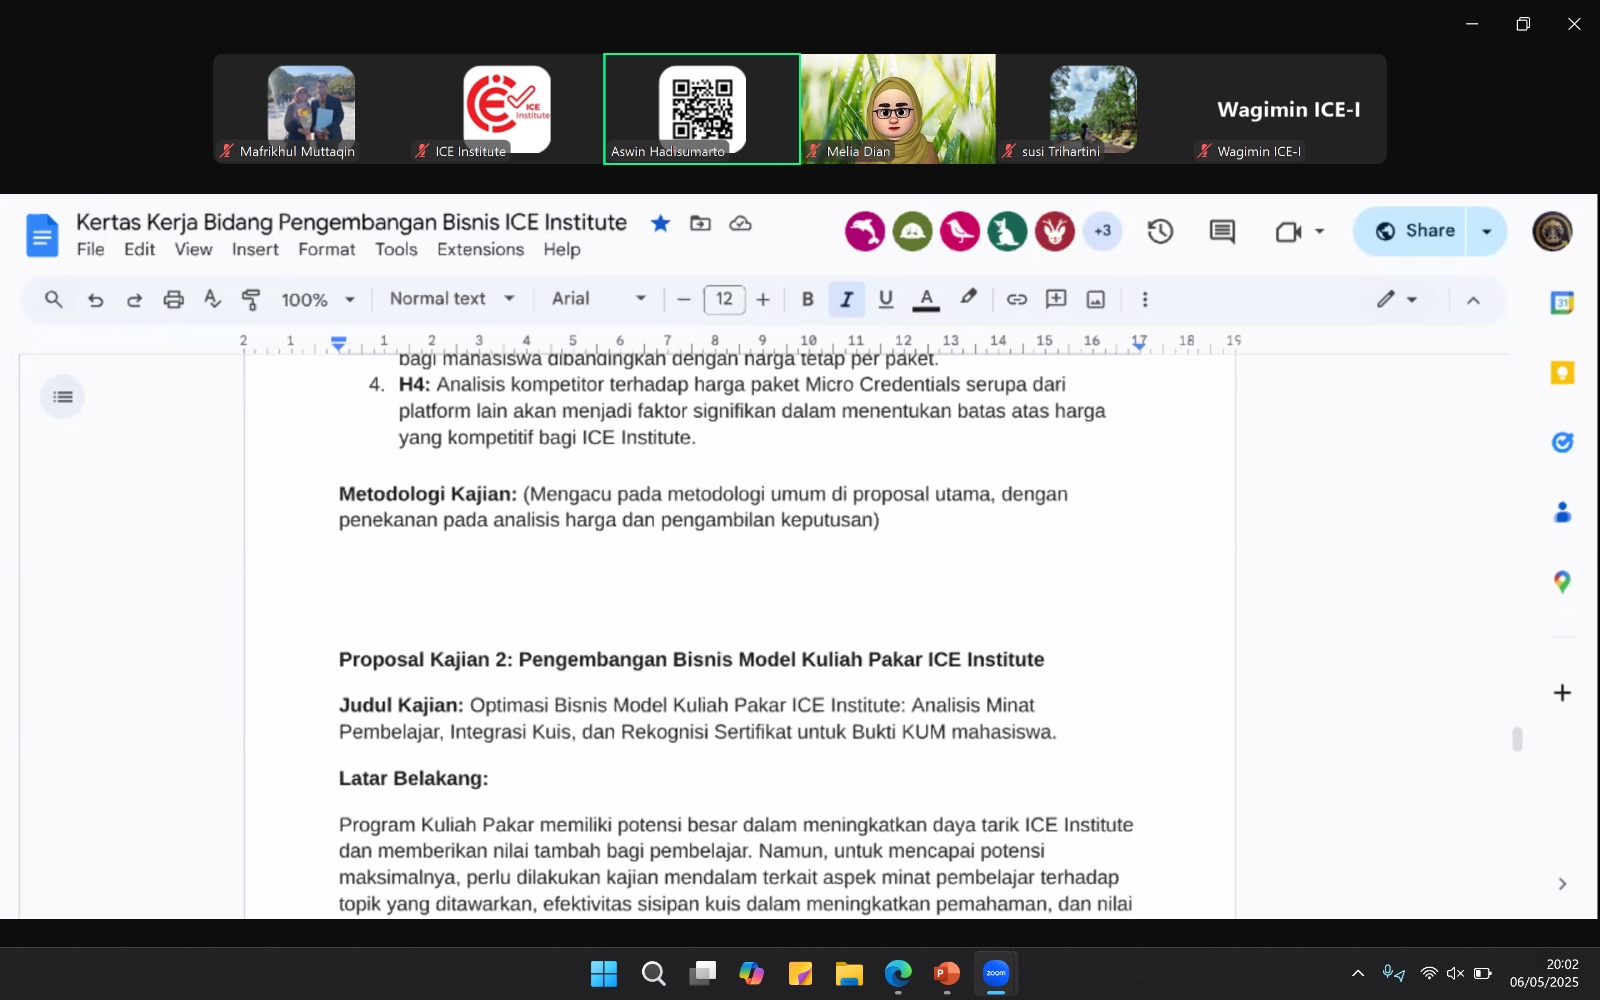Click the green rabbit collaborator avatar
The image size is (1600, 1000).
point(1007,231)
